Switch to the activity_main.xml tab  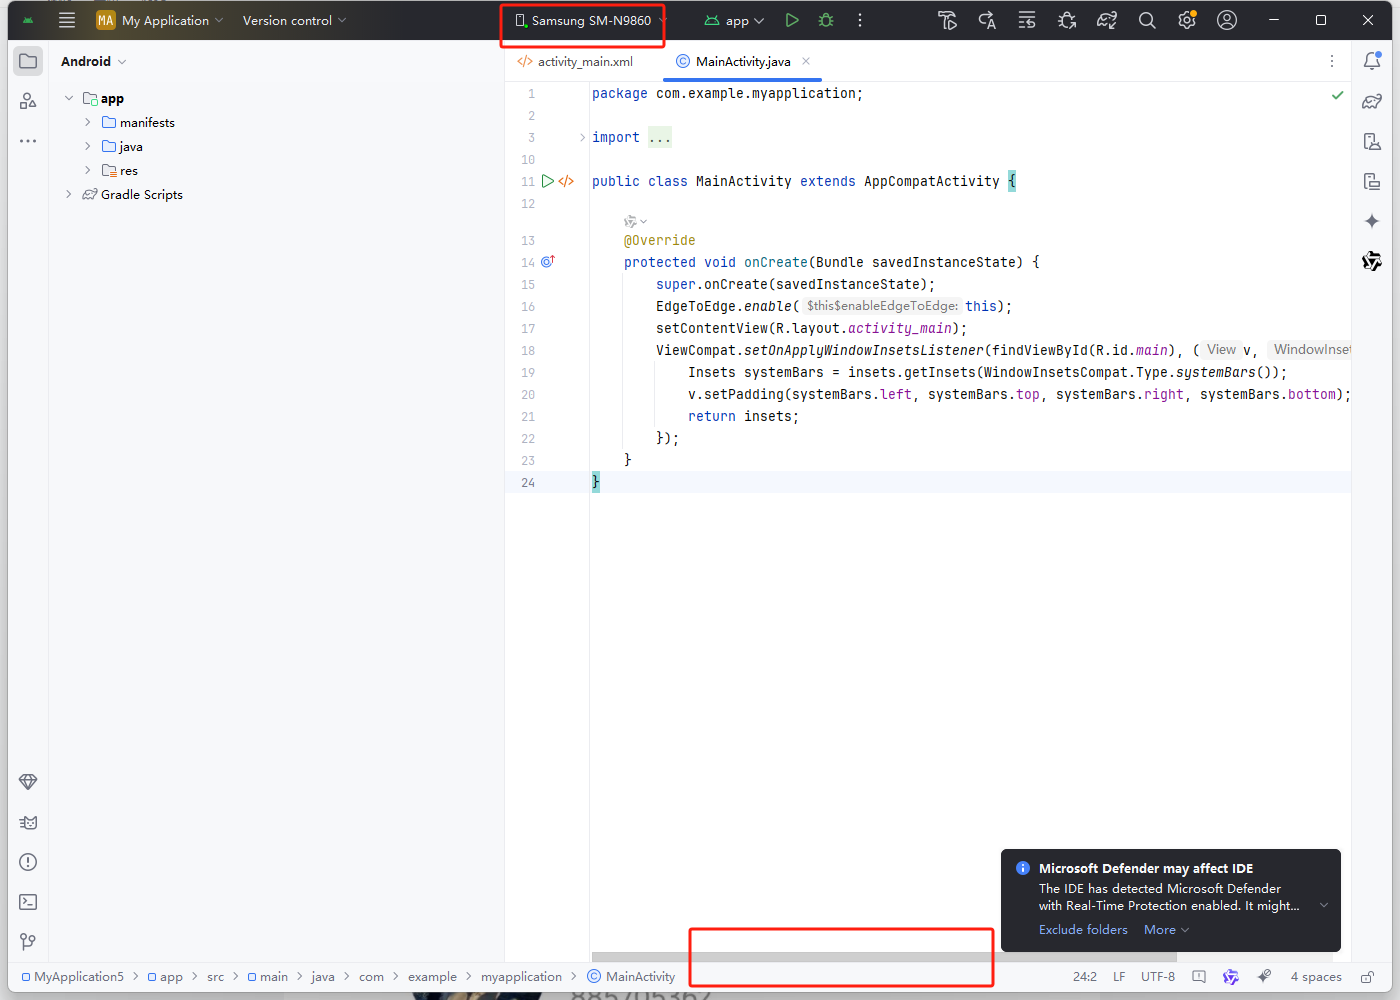(x=583, y=61)
